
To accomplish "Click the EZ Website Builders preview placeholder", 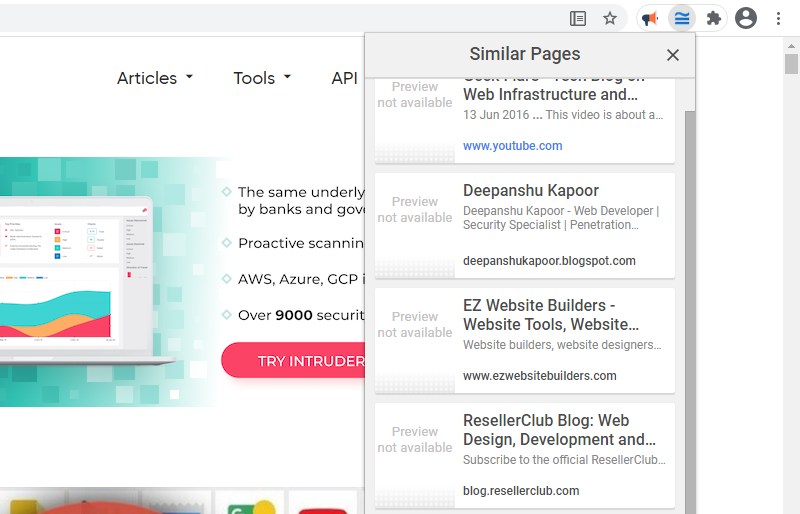I will (x=415, y=340).
